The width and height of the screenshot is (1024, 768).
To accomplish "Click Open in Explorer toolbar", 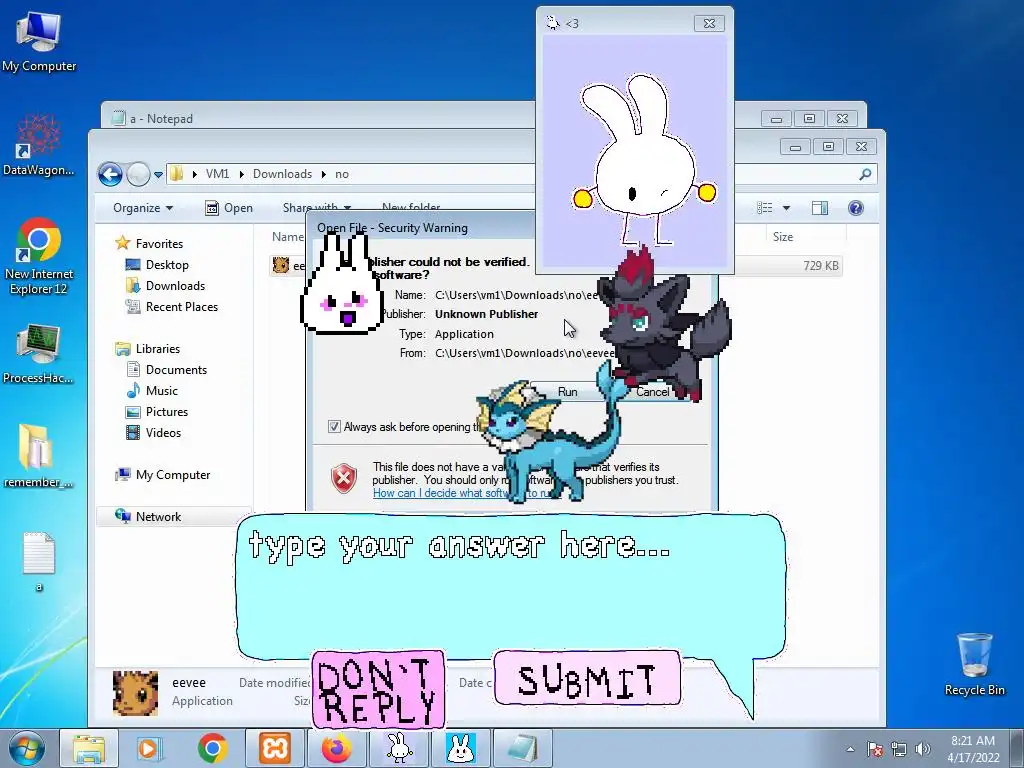I will click(229, 208).
